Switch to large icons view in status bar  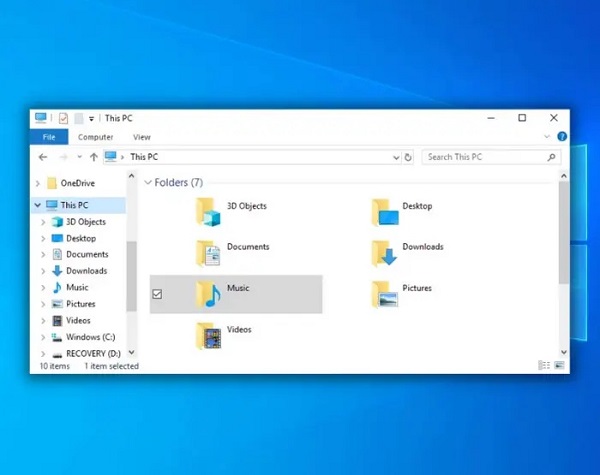coord(559,366)
